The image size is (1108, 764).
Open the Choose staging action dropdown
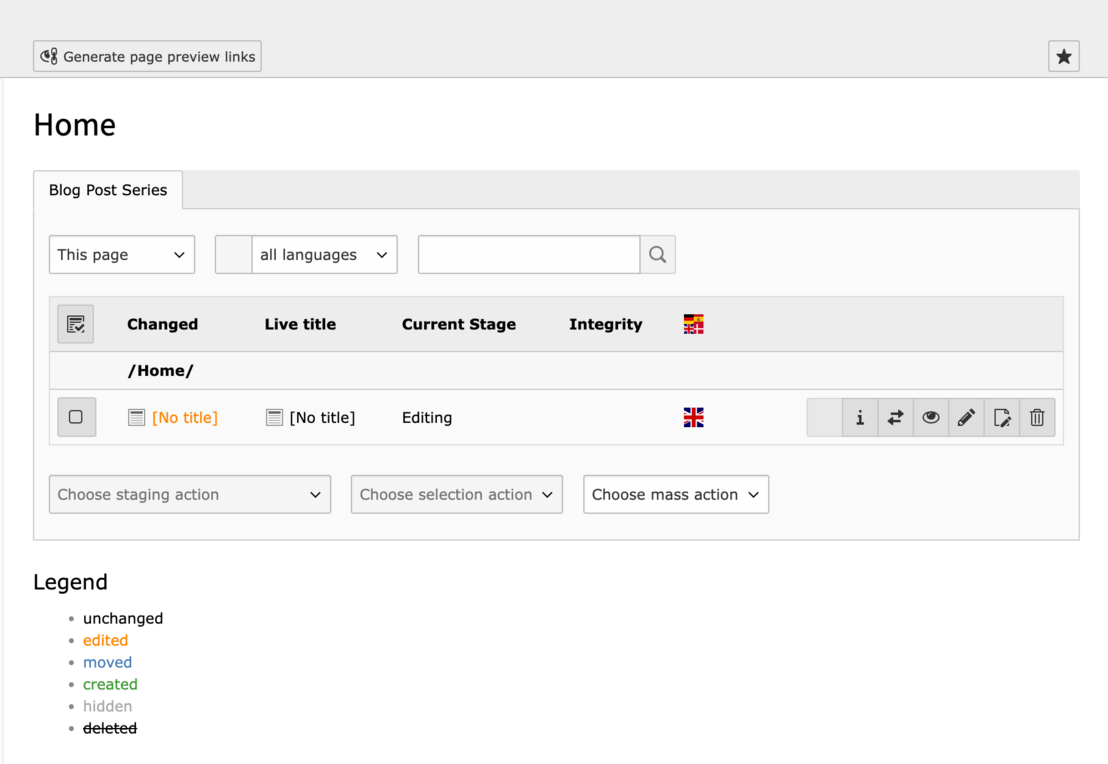pyautogui.click(x=189, y=494)
